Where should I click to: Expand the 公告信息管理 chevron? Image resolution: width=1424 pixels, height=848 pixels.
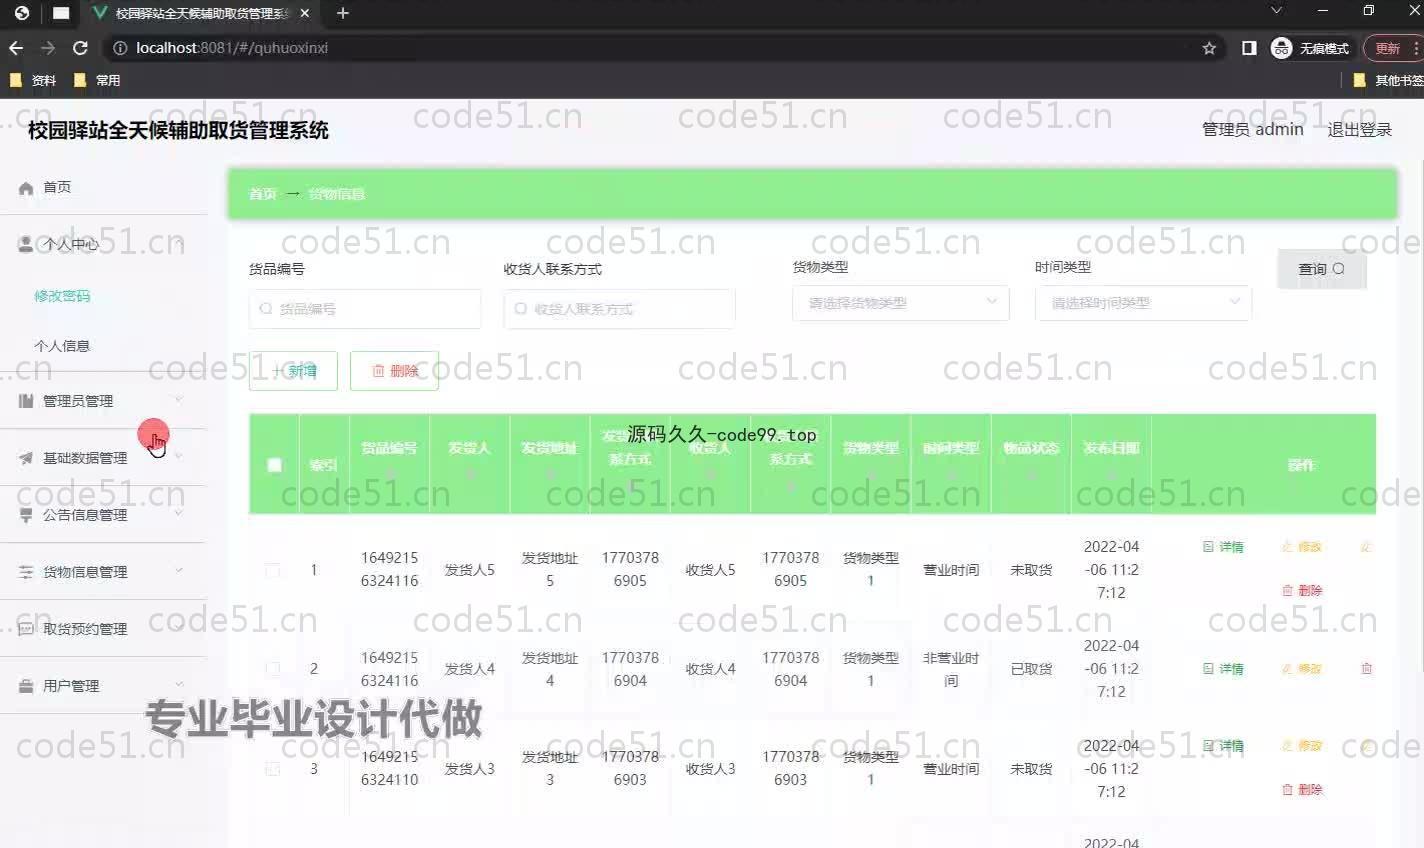[179, 514]
